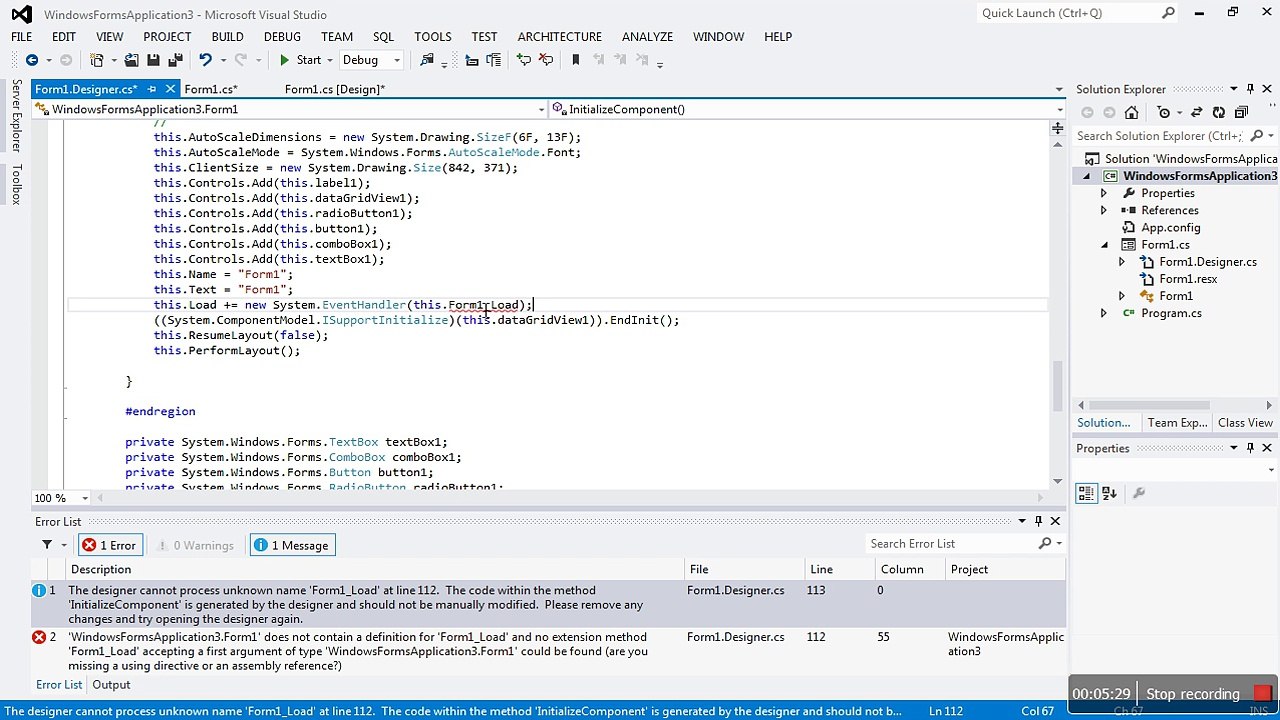
Task: Click the Comment out selected lines icon
Action: 524,60
